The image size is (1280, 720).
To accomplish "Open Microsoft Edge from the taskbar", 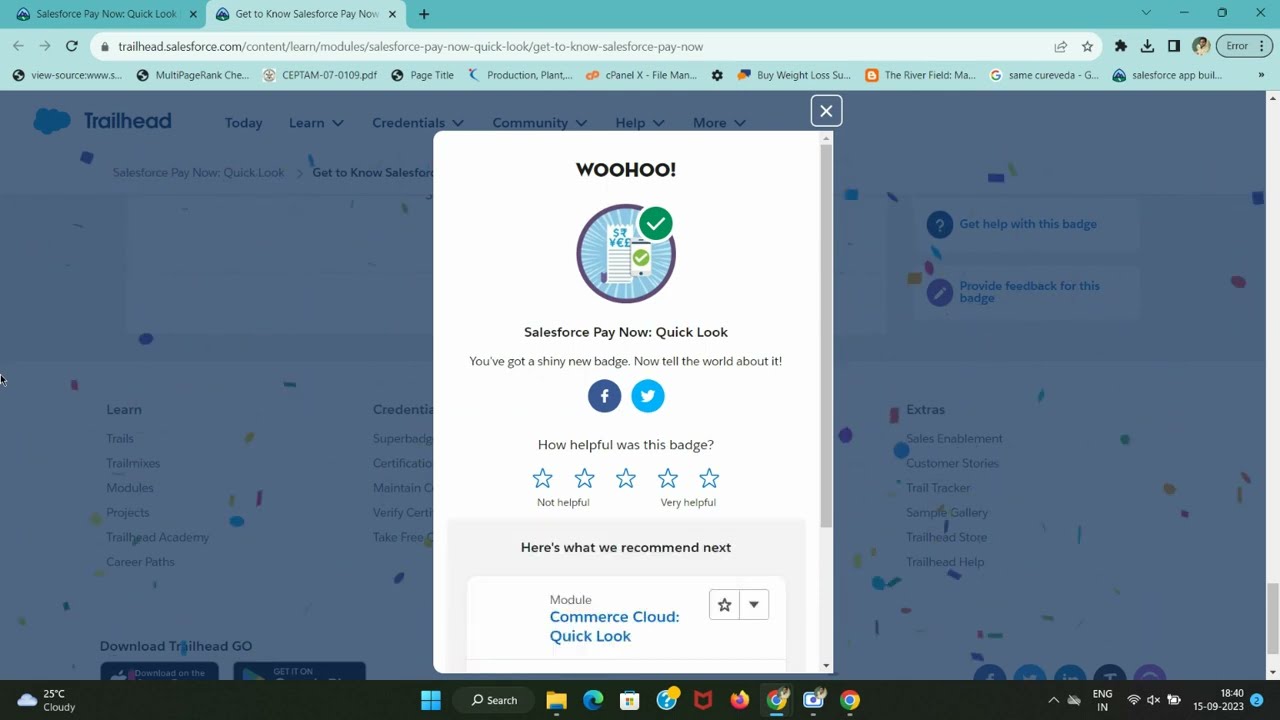I will click(x=593, y=700).
